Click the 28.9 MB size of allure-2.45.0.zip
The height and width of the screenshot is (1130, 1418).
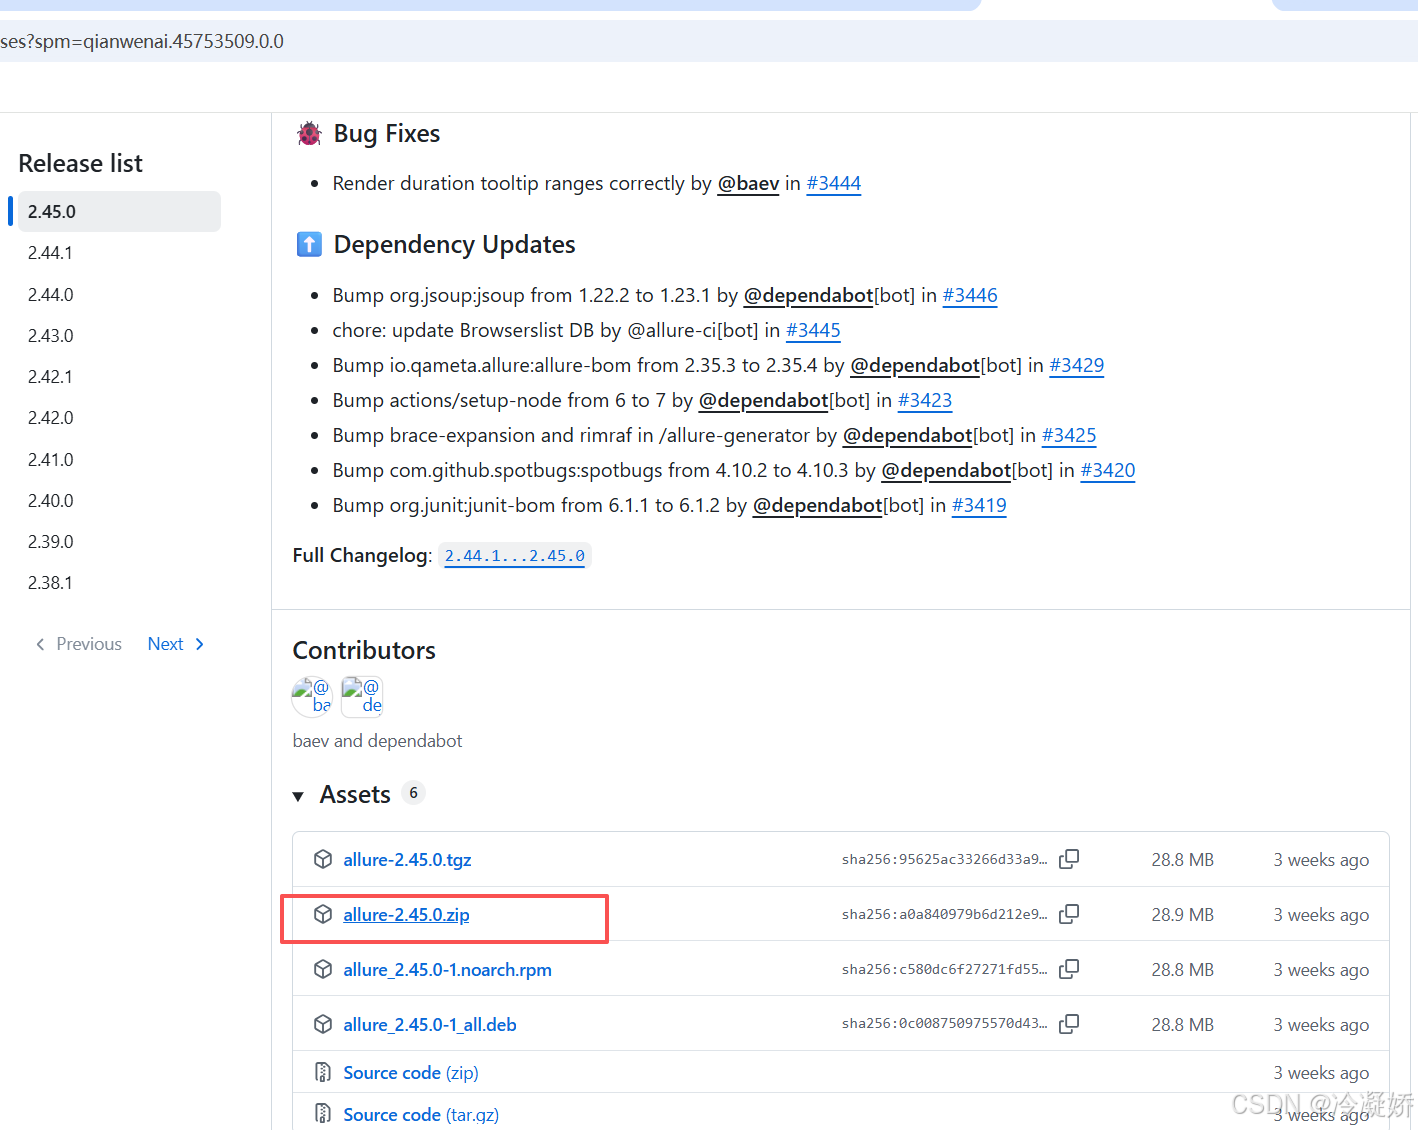(x=1182, y=914)
